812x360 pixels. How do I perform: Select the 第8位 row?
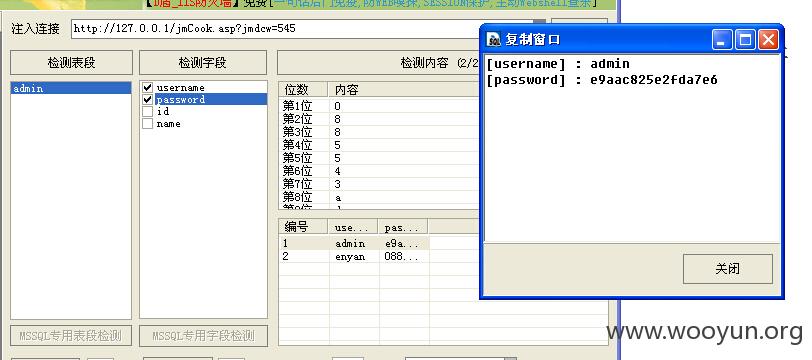point(380,197)
